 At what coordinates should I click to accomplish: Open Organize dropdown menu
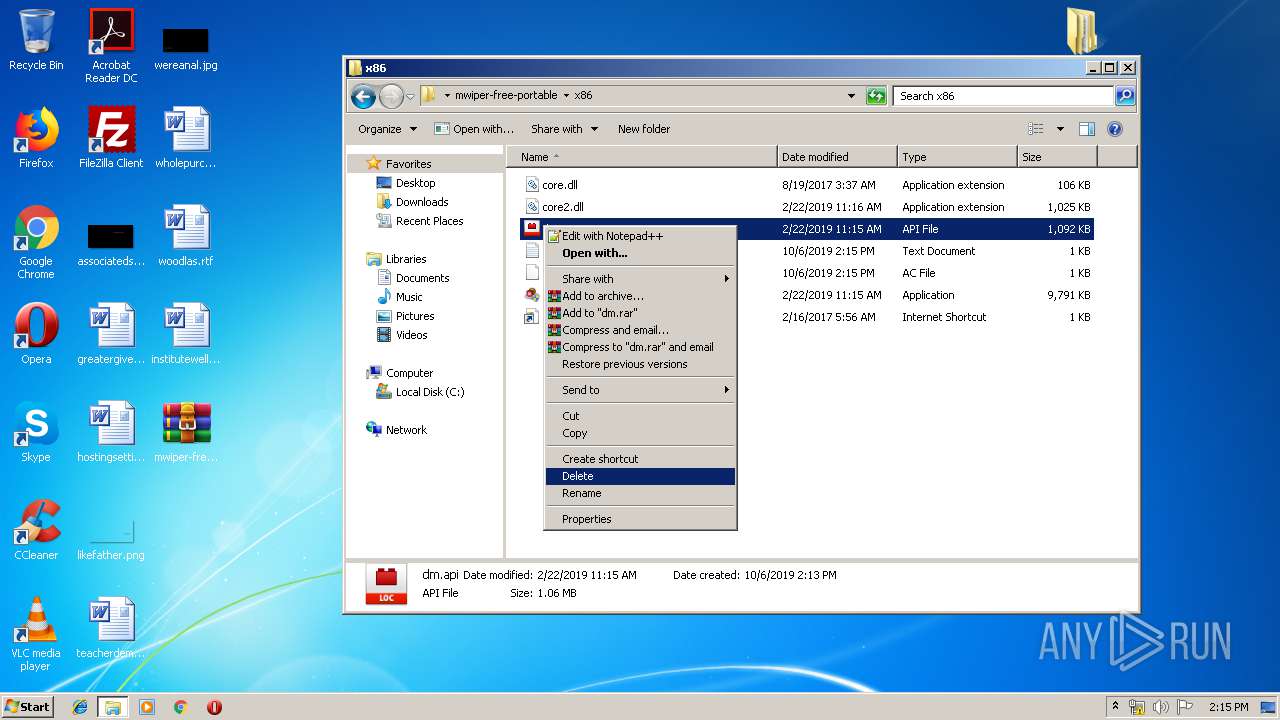387,129
